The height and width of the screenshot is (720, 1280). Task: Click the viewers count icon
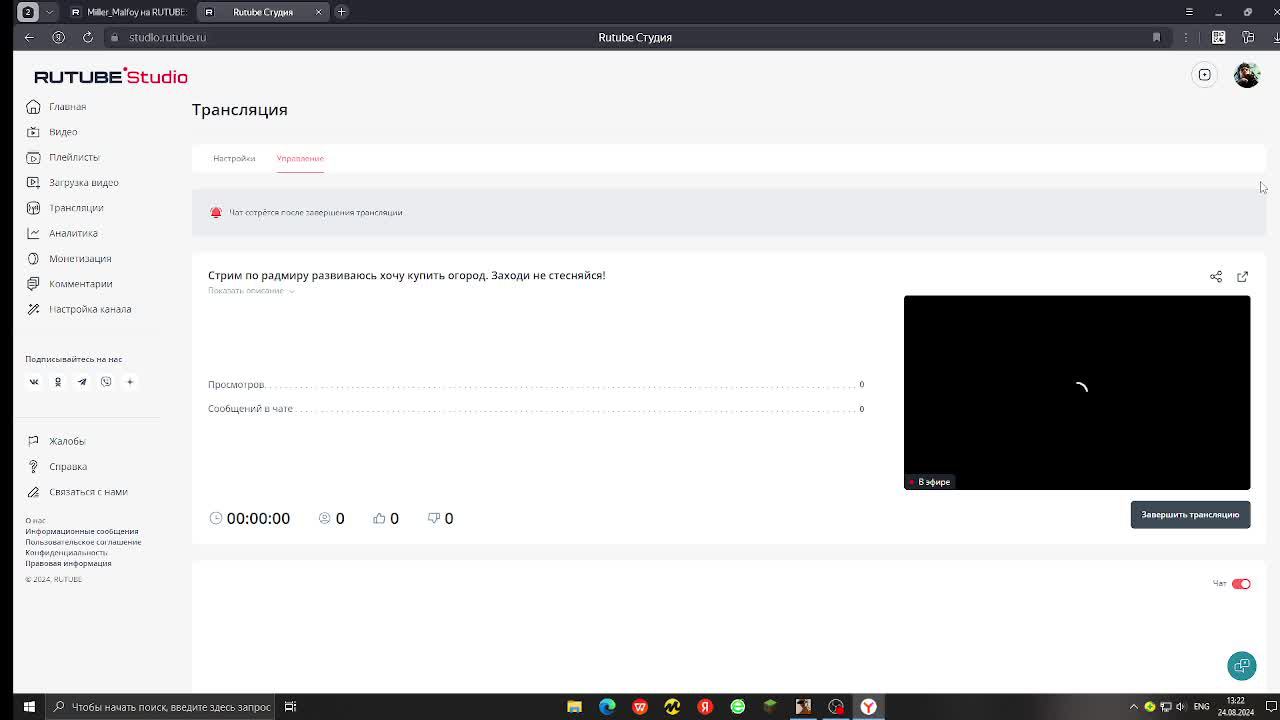(324, 518)
